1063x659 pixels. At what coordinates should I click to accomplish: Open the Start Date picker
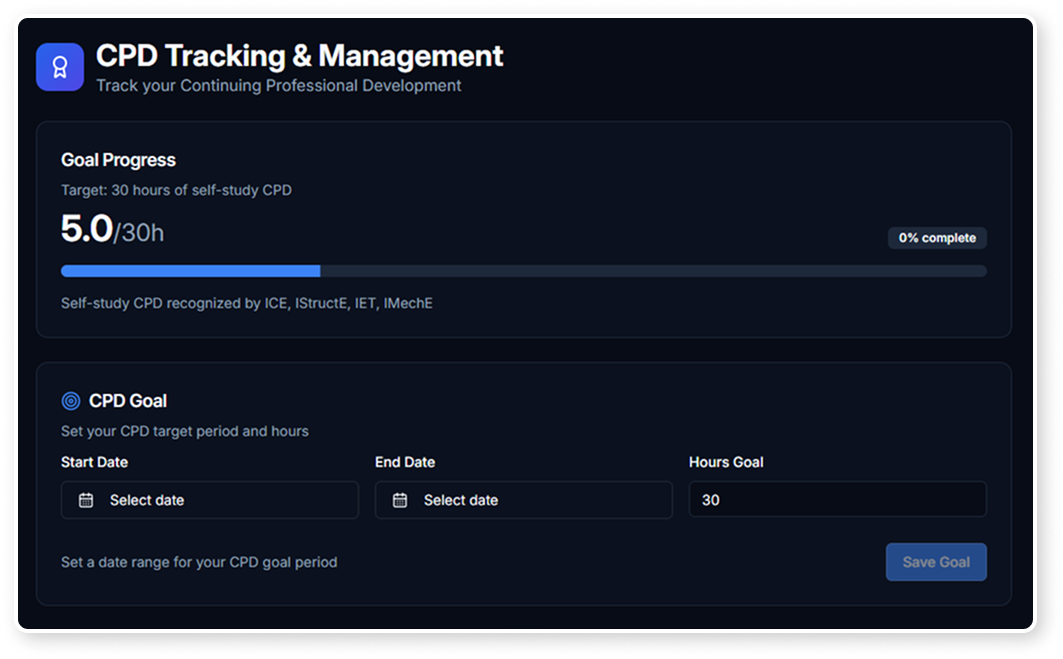(209, 500)
